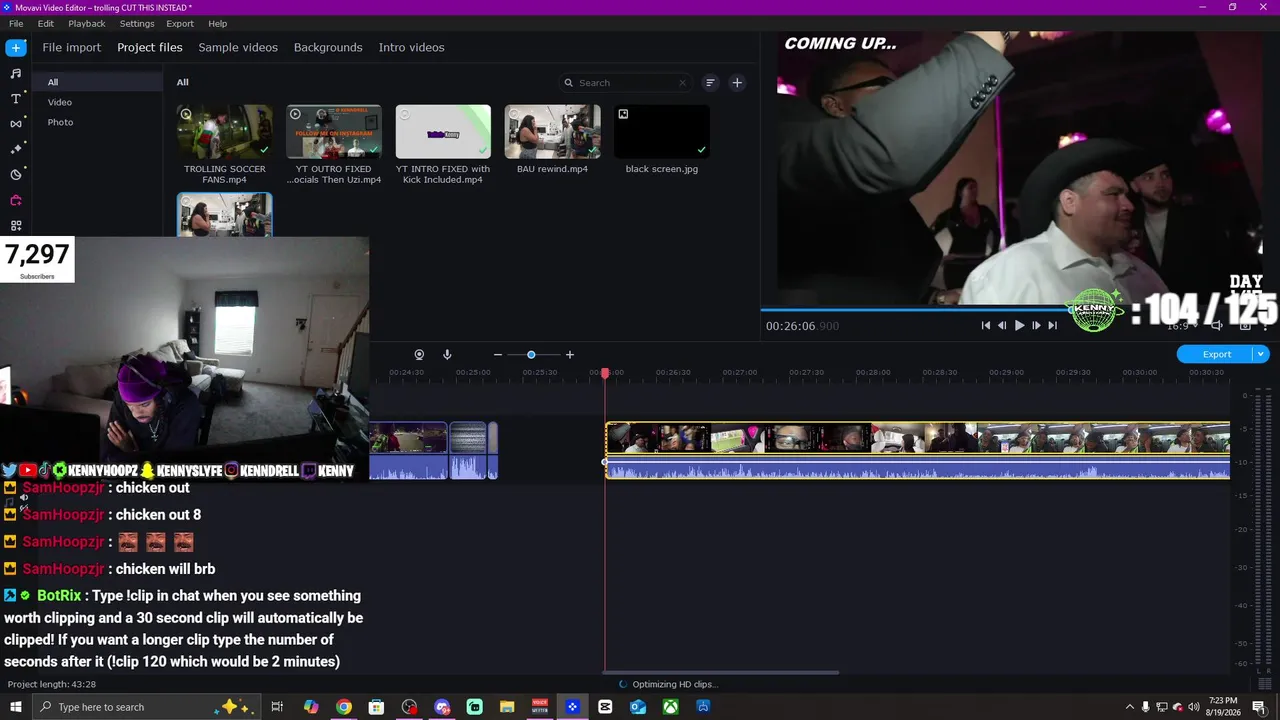Select the YT INTRO FIXED video thumbnail
Screen dimensions: 1280x720
(443, 132)
